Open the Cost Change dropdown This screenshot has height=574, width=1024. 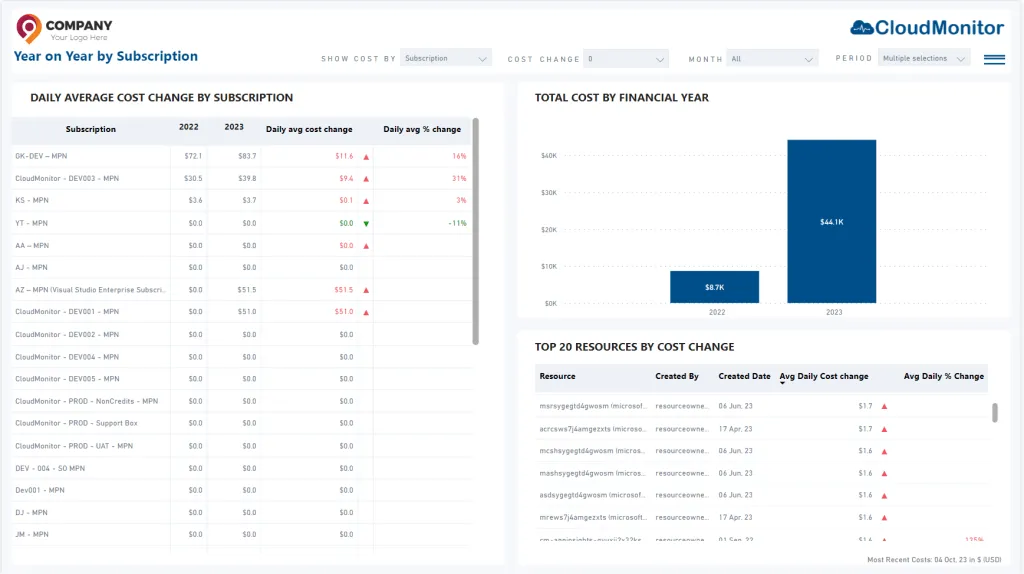click(626, 59)
